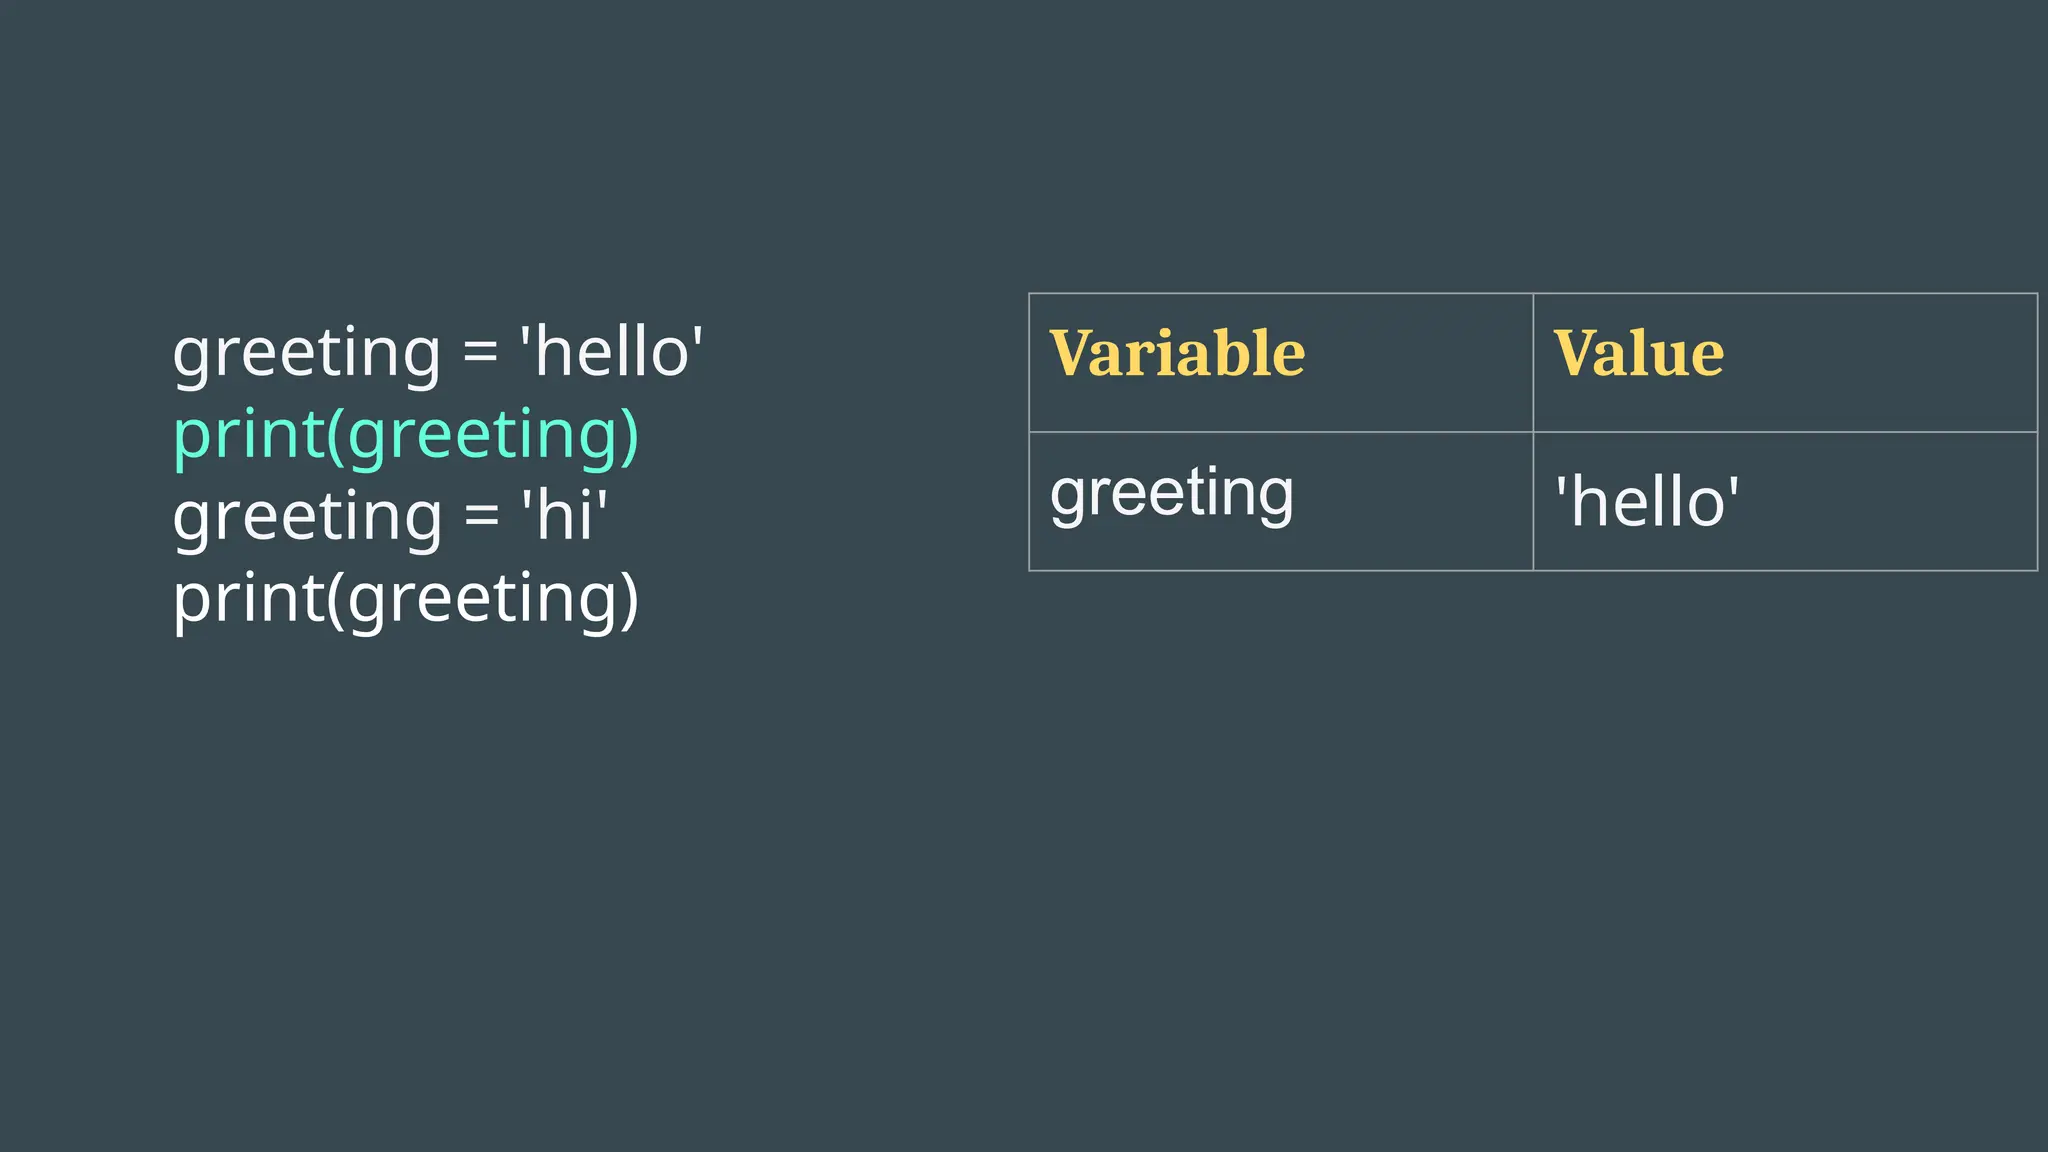
Task: Click the first code line assigning 'hello'
Action: coord(438,353)
